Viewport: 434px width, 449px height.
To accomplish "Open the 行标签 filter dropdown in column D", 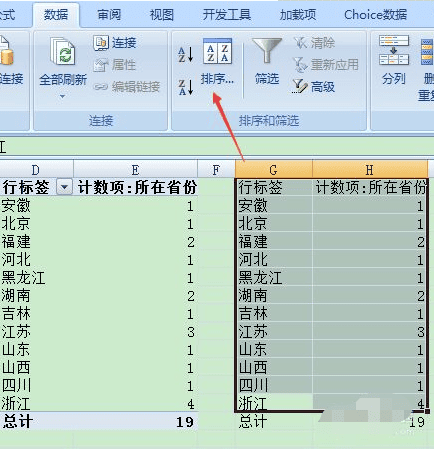I will coord(64,187).
